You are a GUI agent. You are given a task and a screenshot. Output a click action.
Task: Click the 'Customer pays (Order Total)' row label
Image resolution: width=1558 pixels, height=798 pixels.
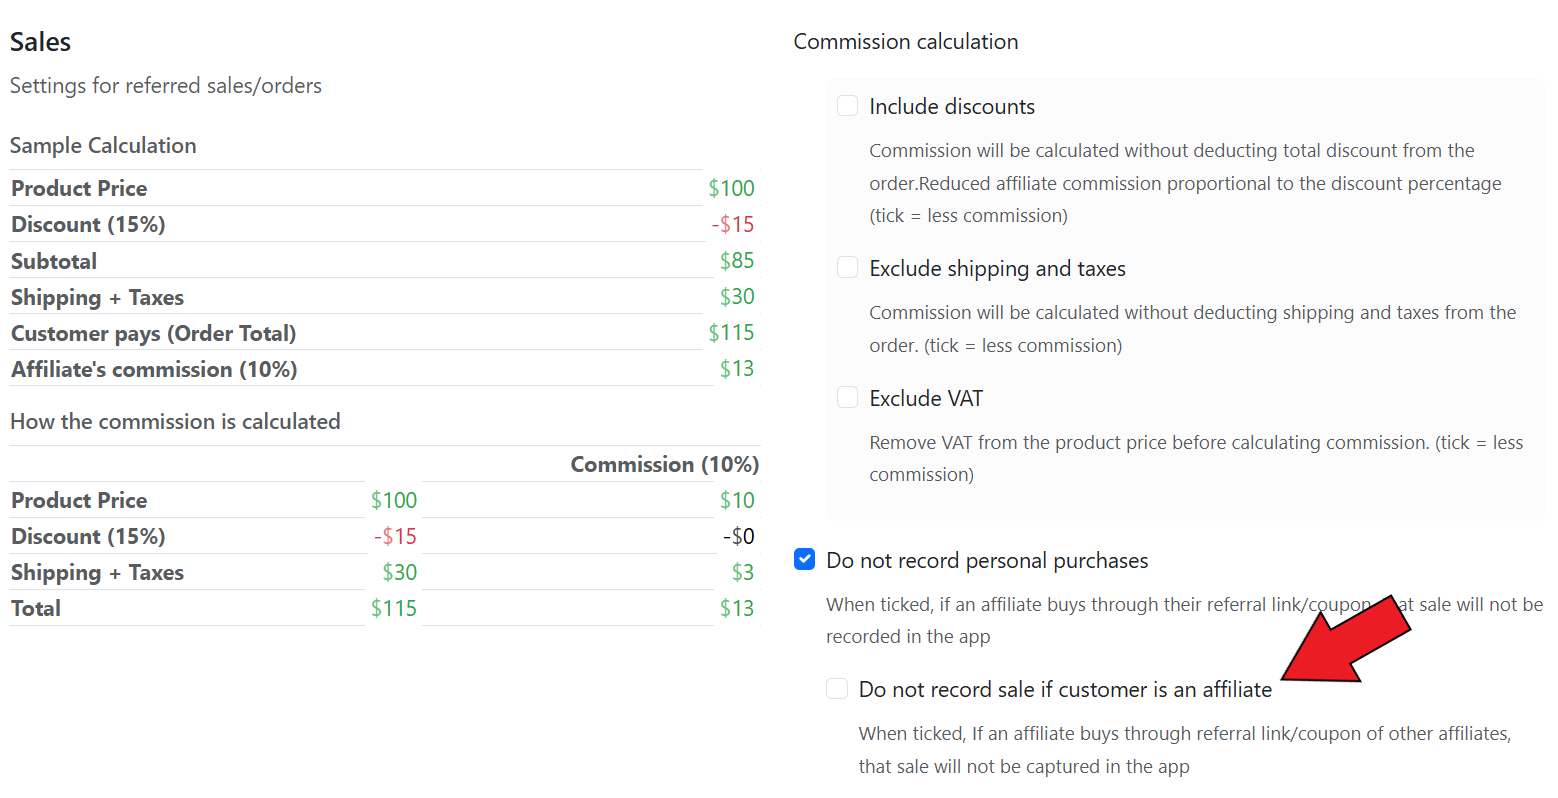(153, 334)
